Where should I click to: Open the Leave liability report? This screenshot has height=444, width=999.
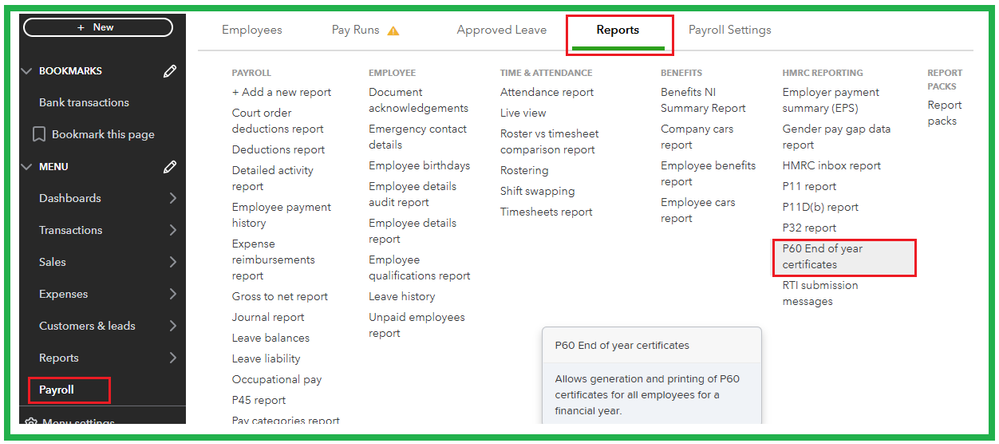coord(266,359)
